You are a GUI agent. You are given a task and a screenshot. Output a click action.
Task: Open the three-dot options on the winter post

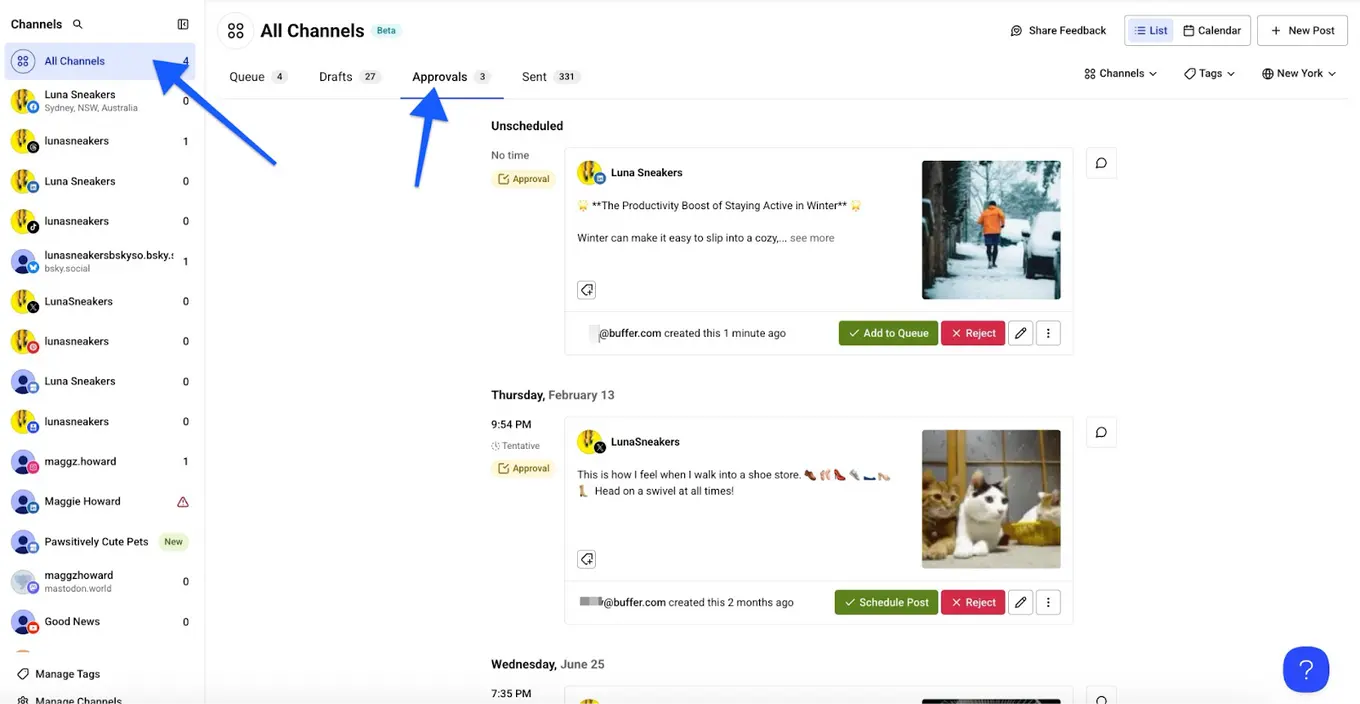pyautogui.click(x=1048, y=333)
